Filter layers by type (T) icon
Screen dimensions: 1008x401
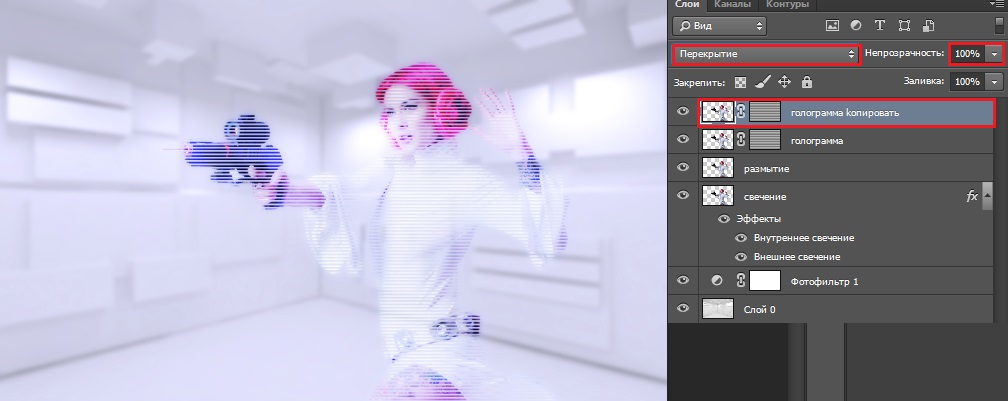(x=880, y=26)
